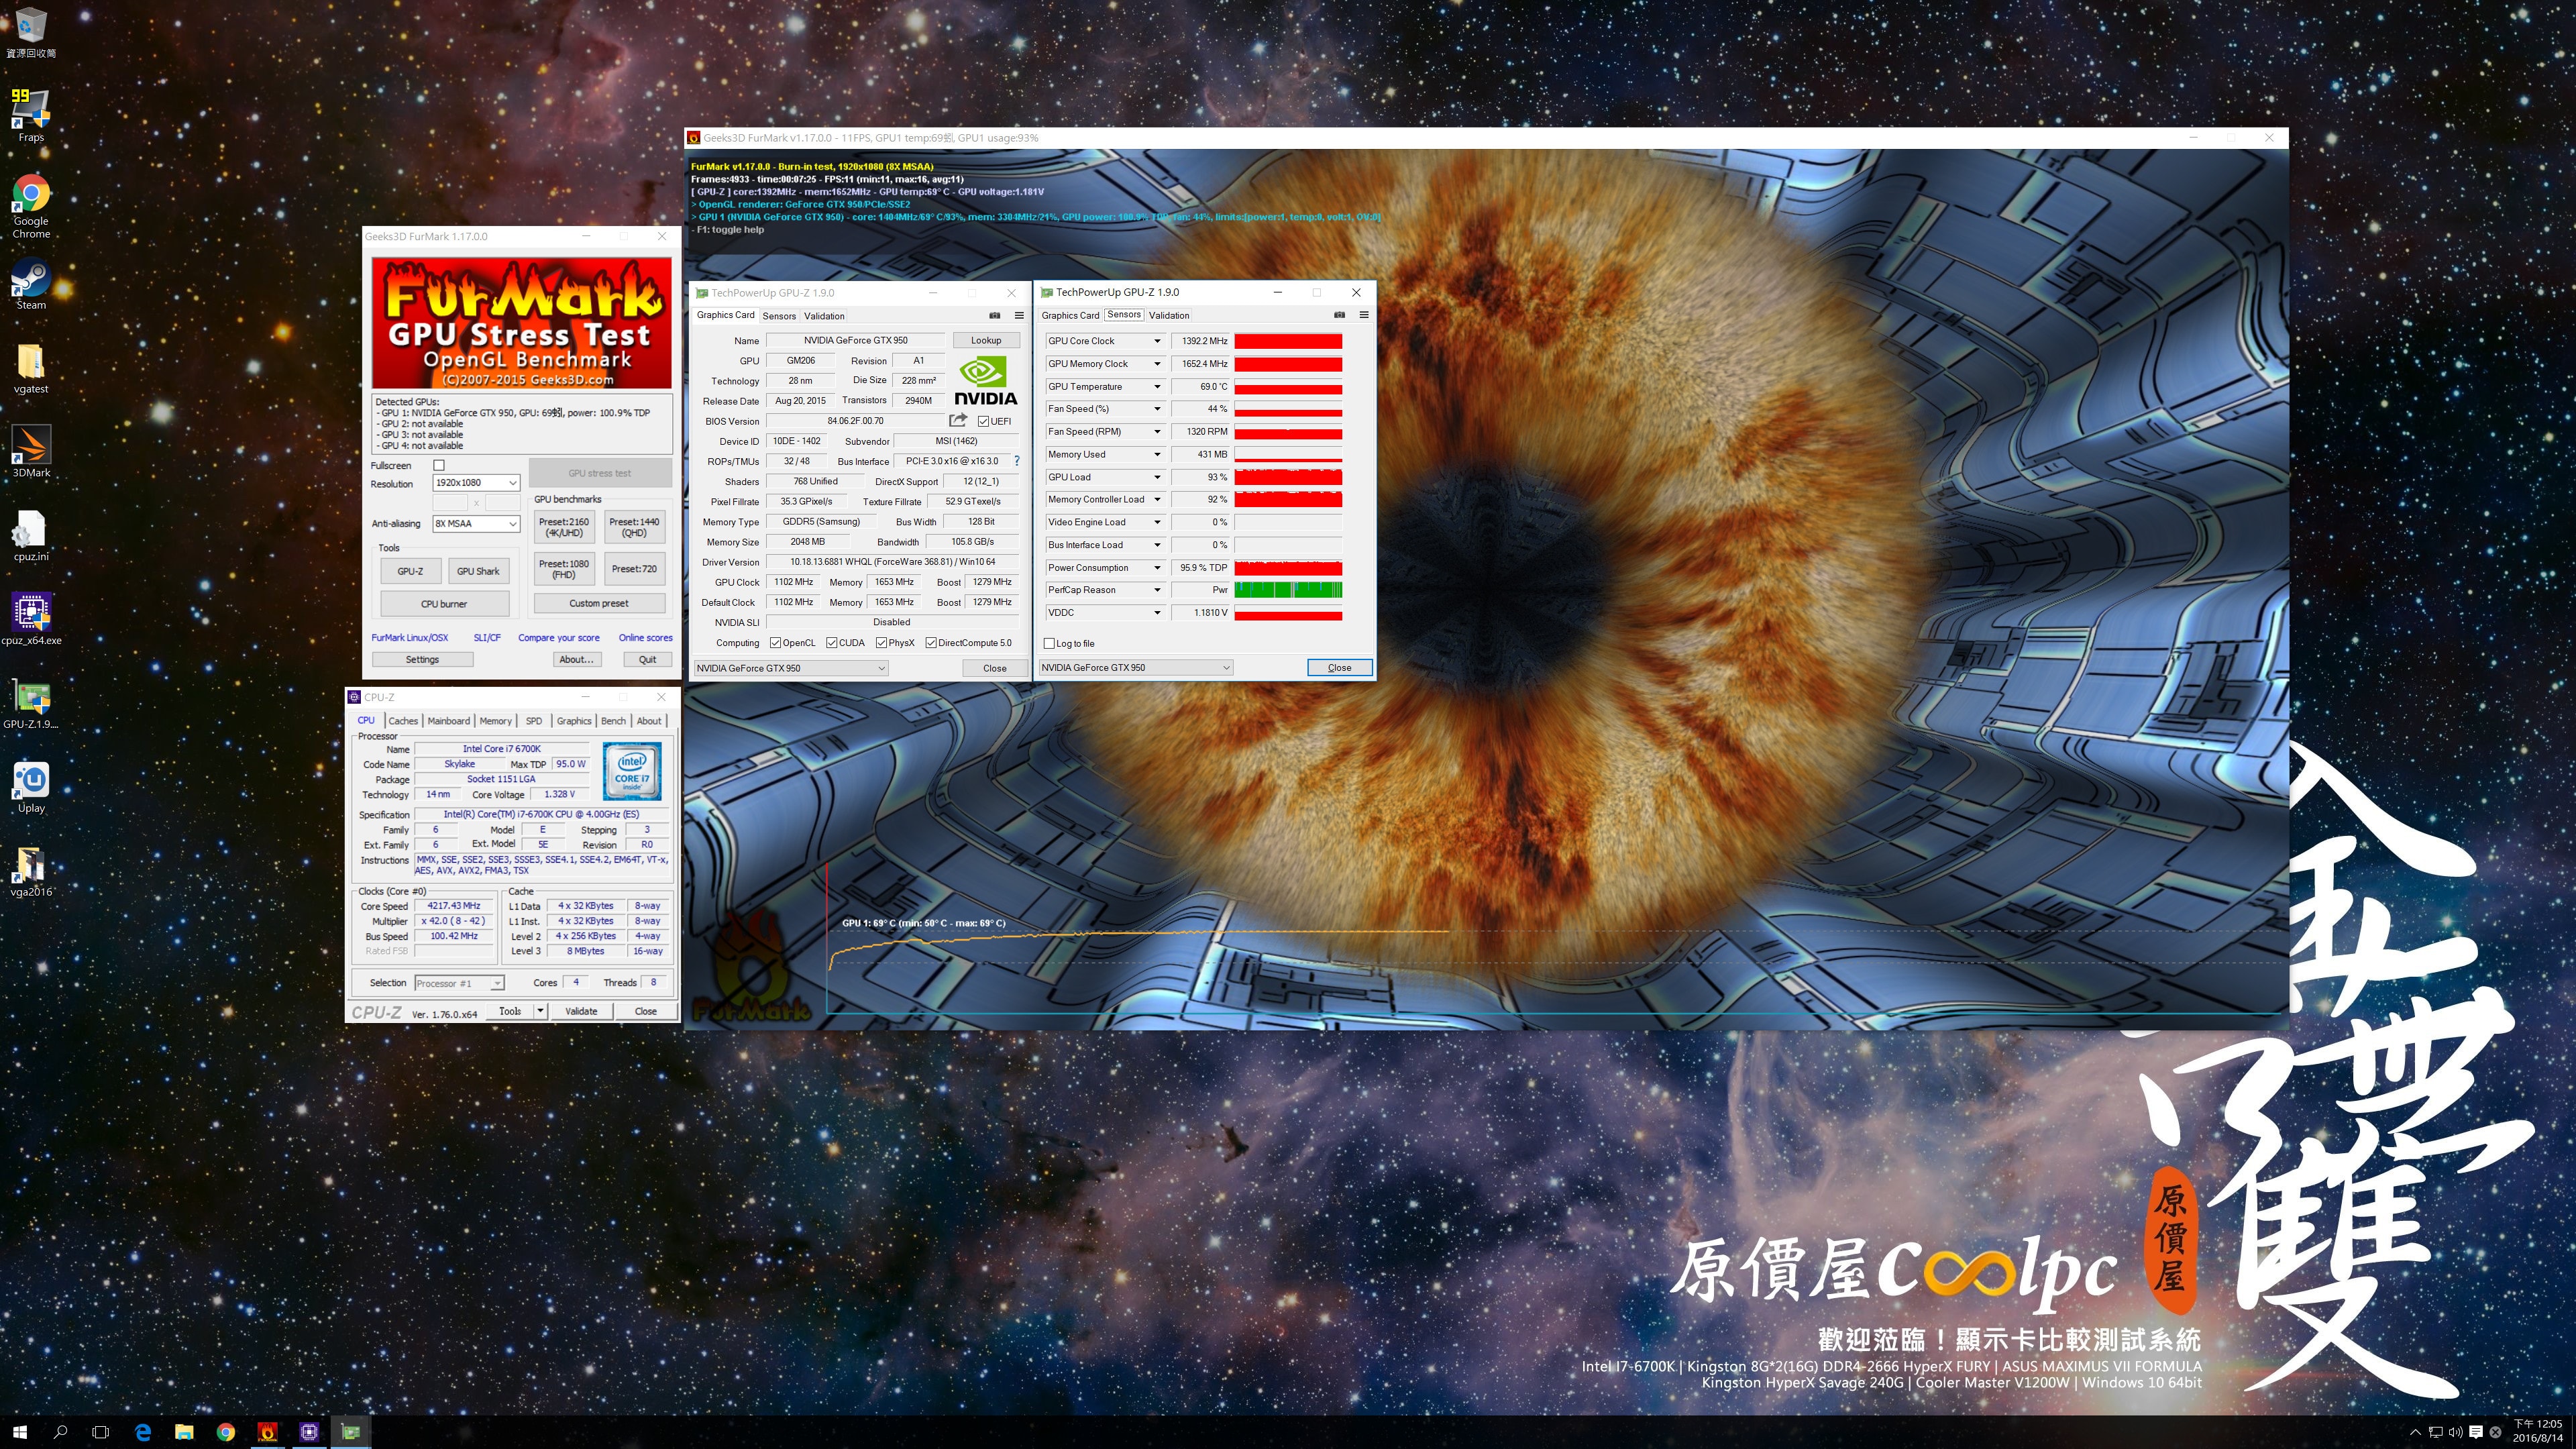
Task: Open the GPU Core Clock sensor dropdown
Action: [x=1157, y=341]
